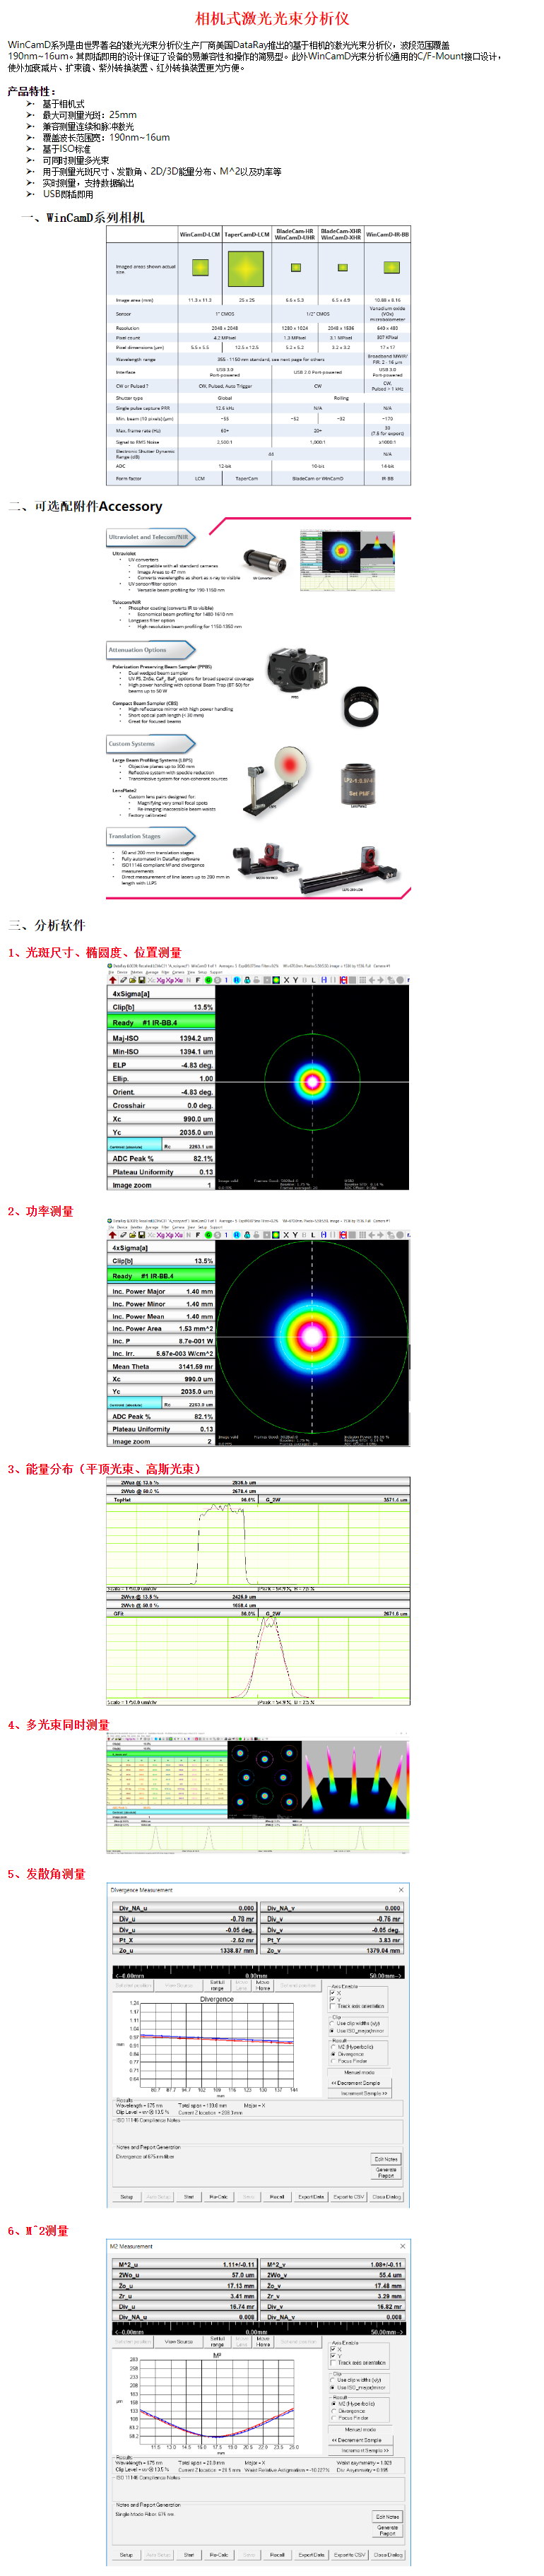544x2576 pixels.
Task: Toggle the X axis checkbox in Divergence Measurement
Action: pos(332,1992)
